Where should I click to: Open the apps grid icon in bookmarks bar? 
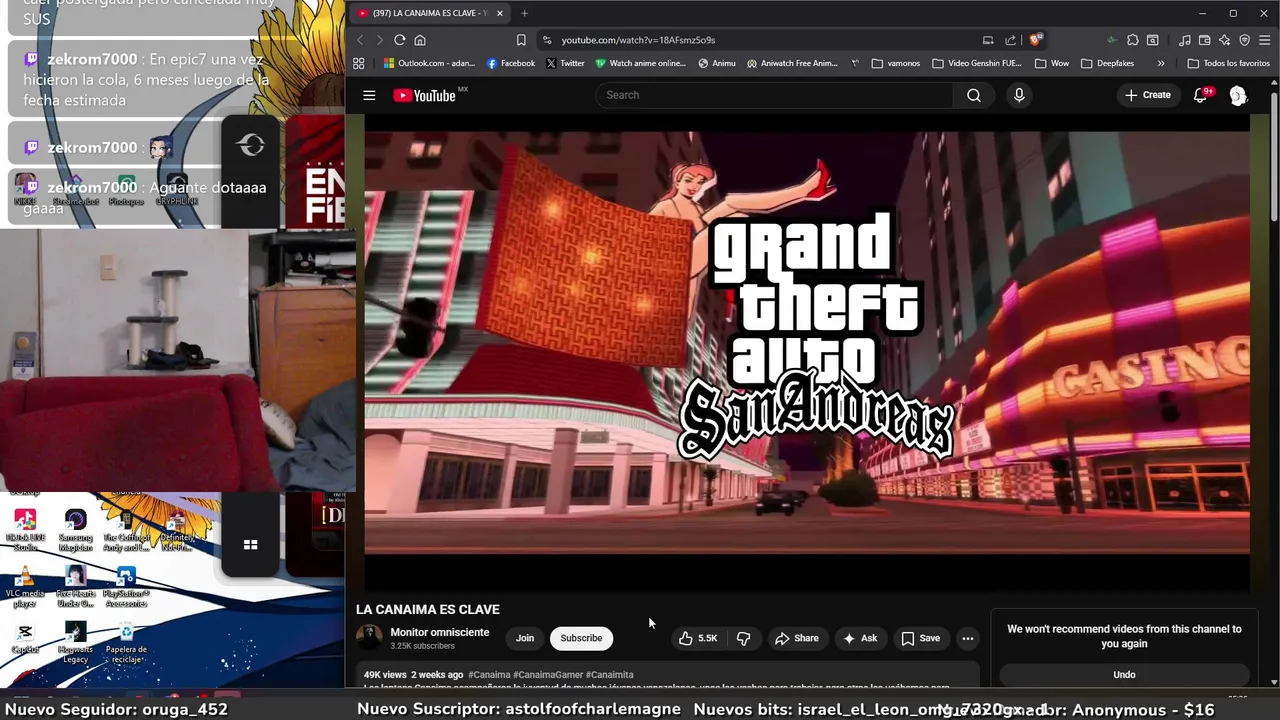pos(358,63)
